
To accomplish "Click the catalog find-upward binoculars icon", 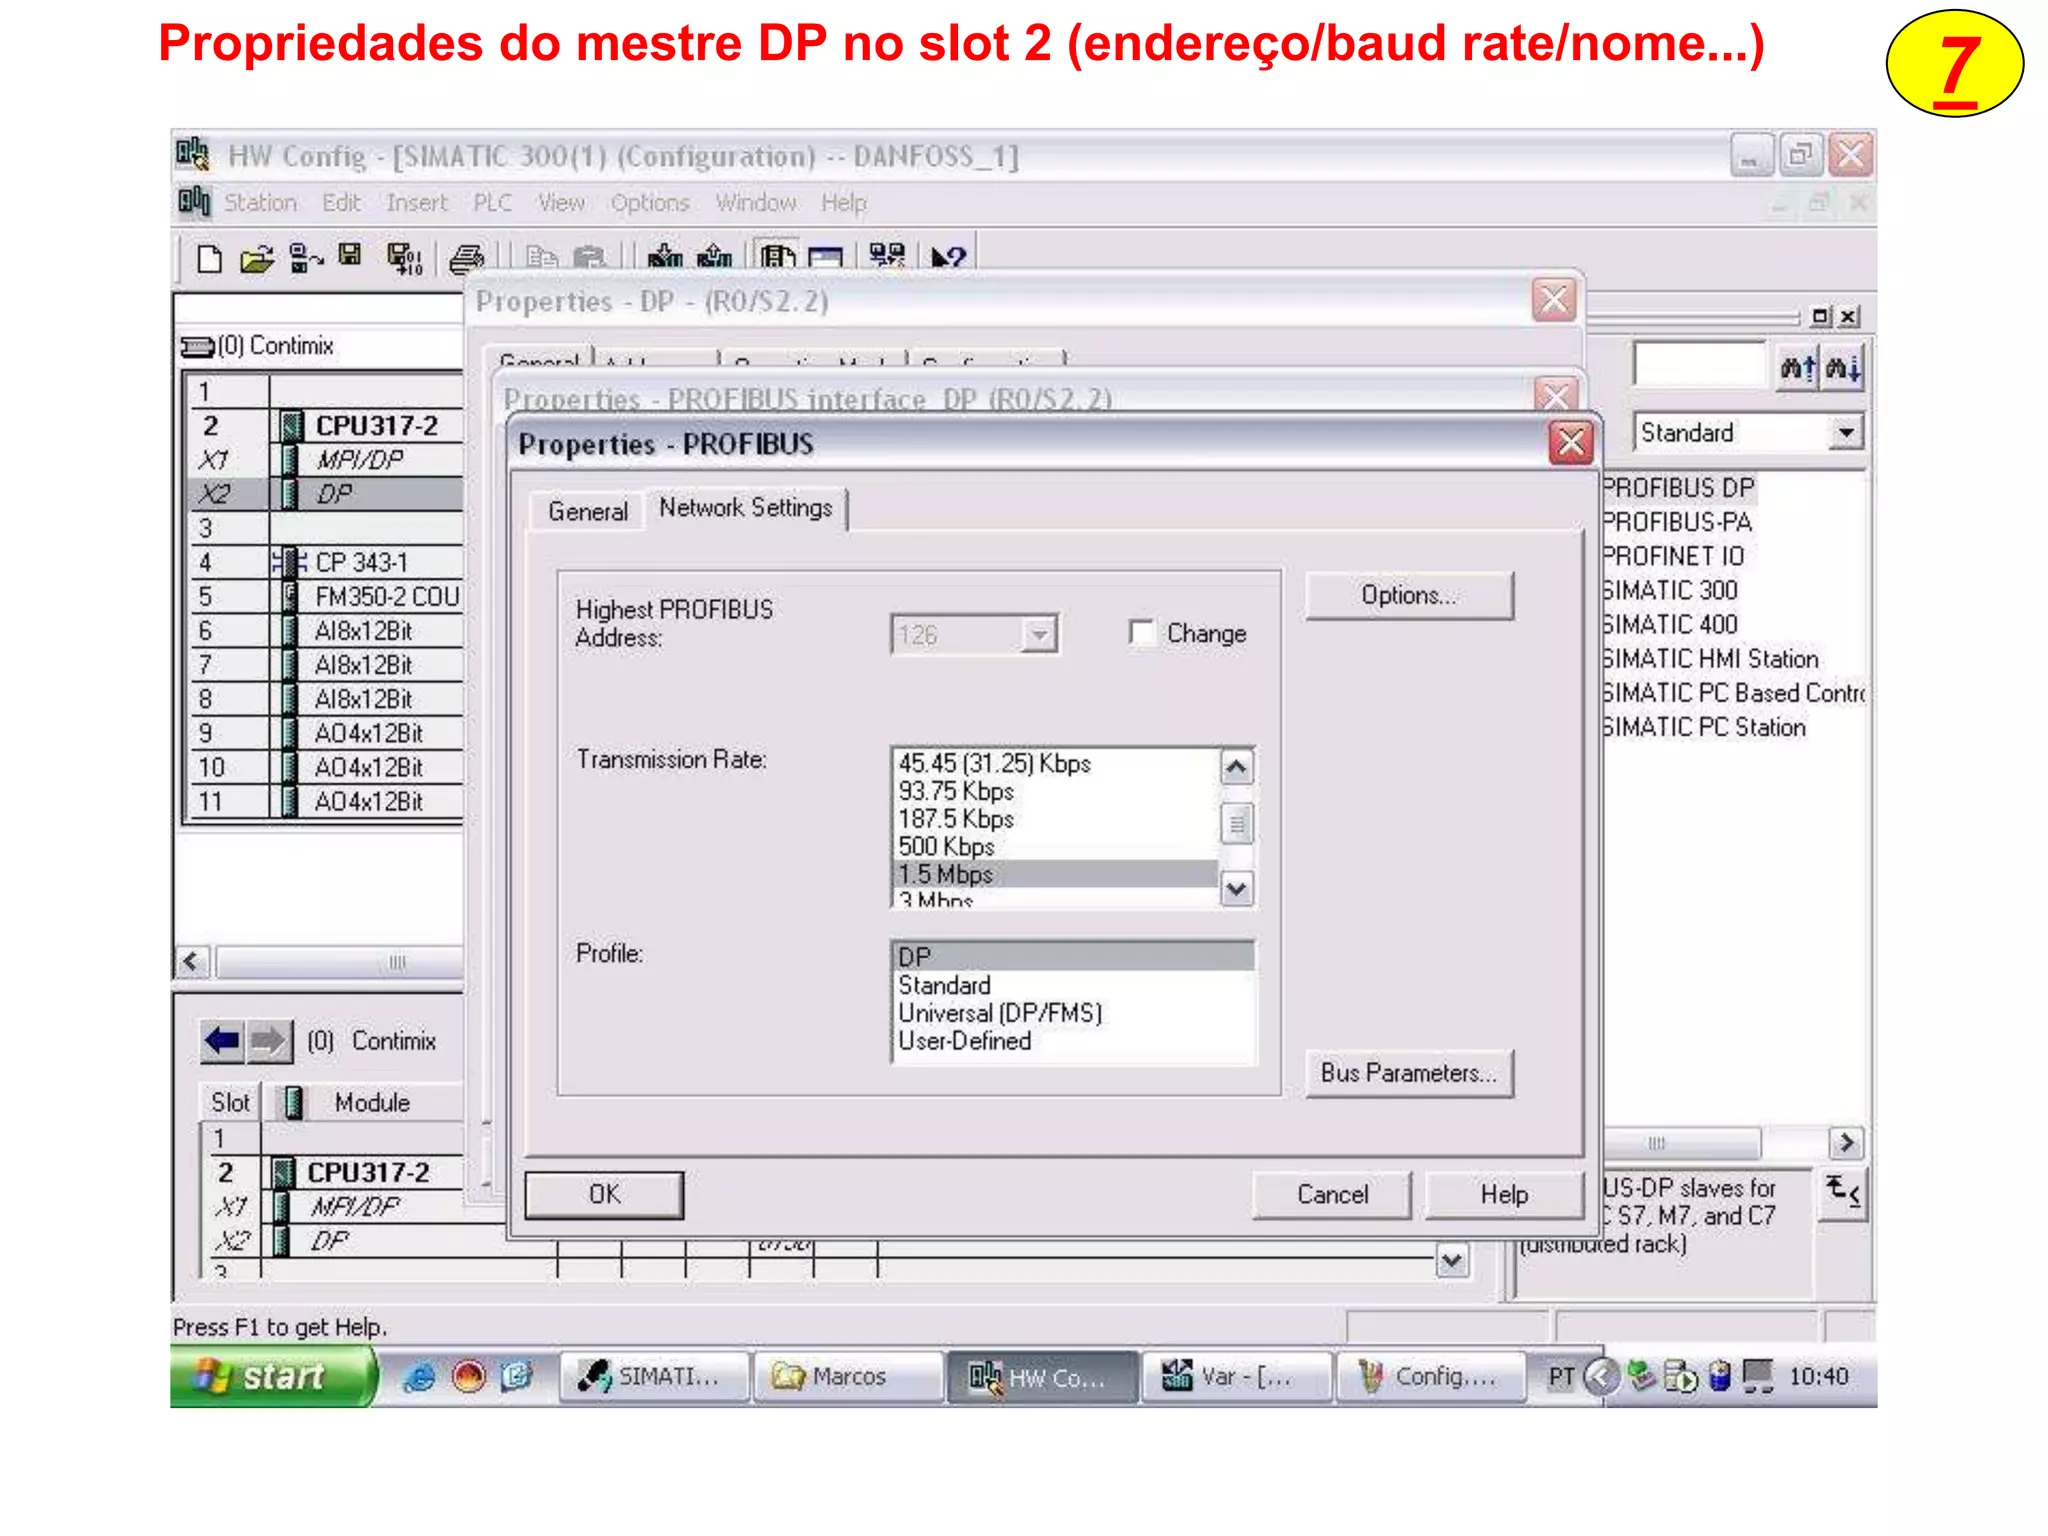I will 1797,369.
